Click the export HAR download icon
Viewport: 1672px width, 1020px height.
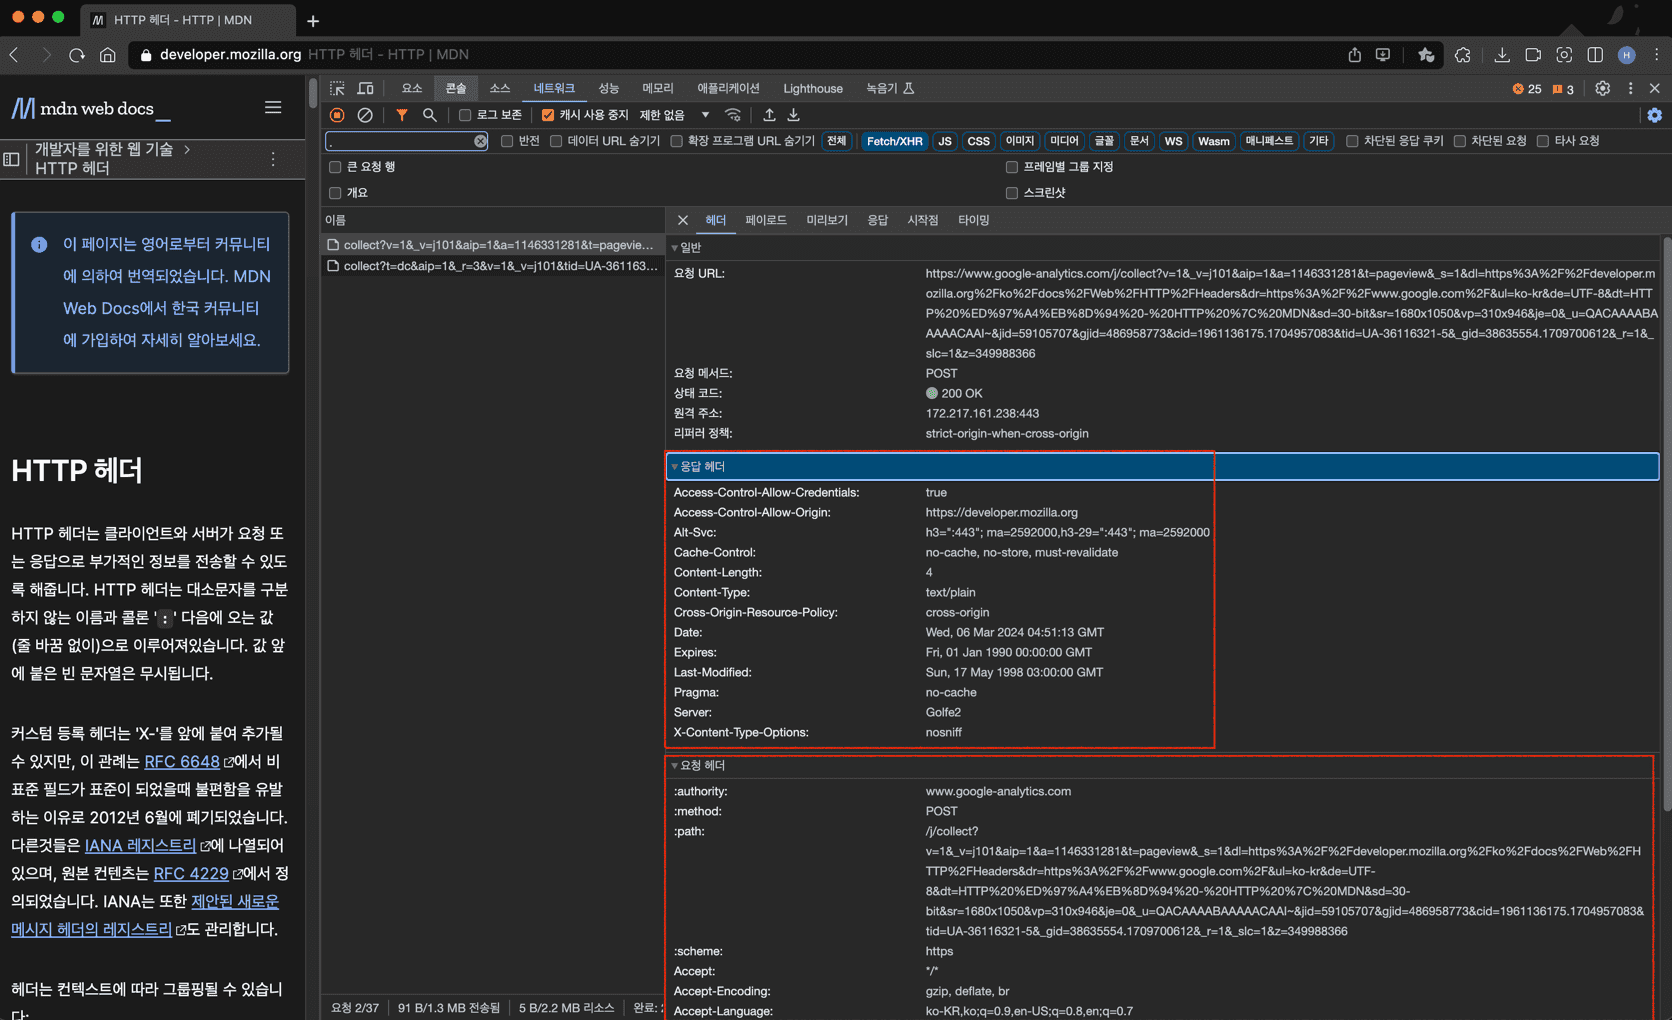coord(794,115)
